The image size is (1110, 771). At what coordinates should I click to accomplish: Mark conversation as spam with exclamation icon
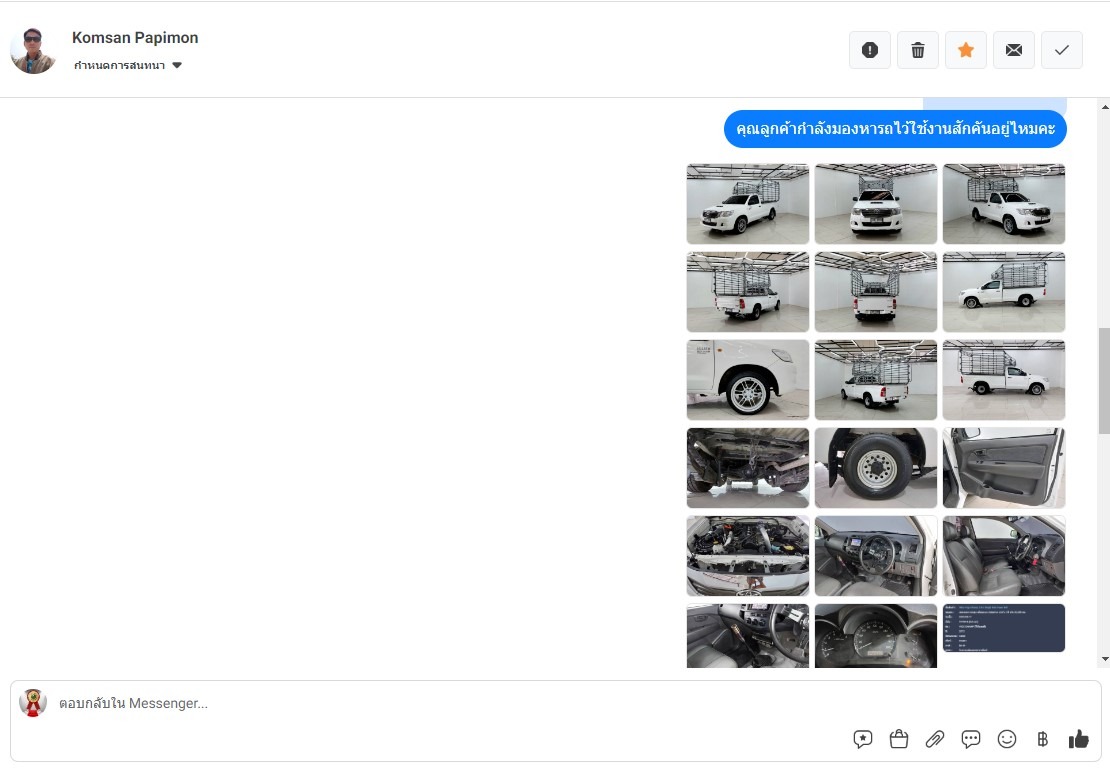(x=869, y=50)
